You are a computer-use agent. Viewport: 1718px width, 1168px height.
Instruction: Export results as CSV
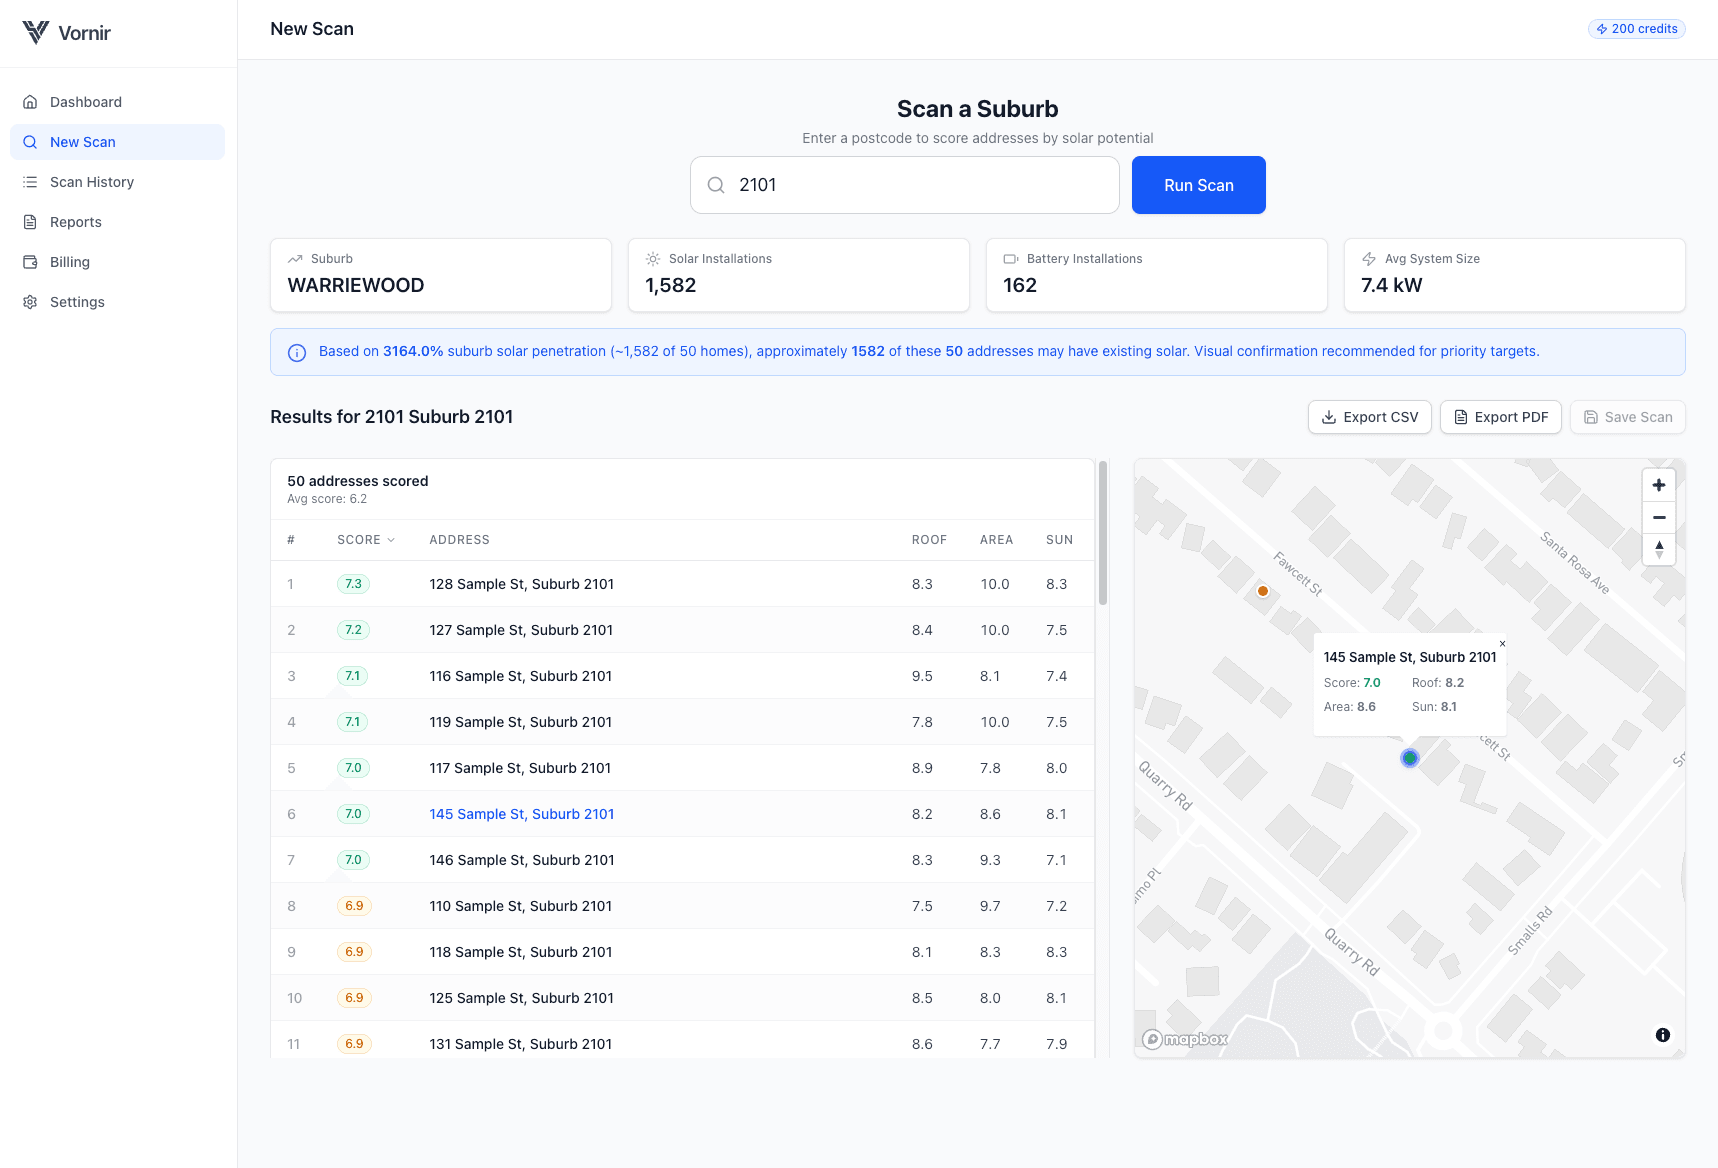[1369, 417]
